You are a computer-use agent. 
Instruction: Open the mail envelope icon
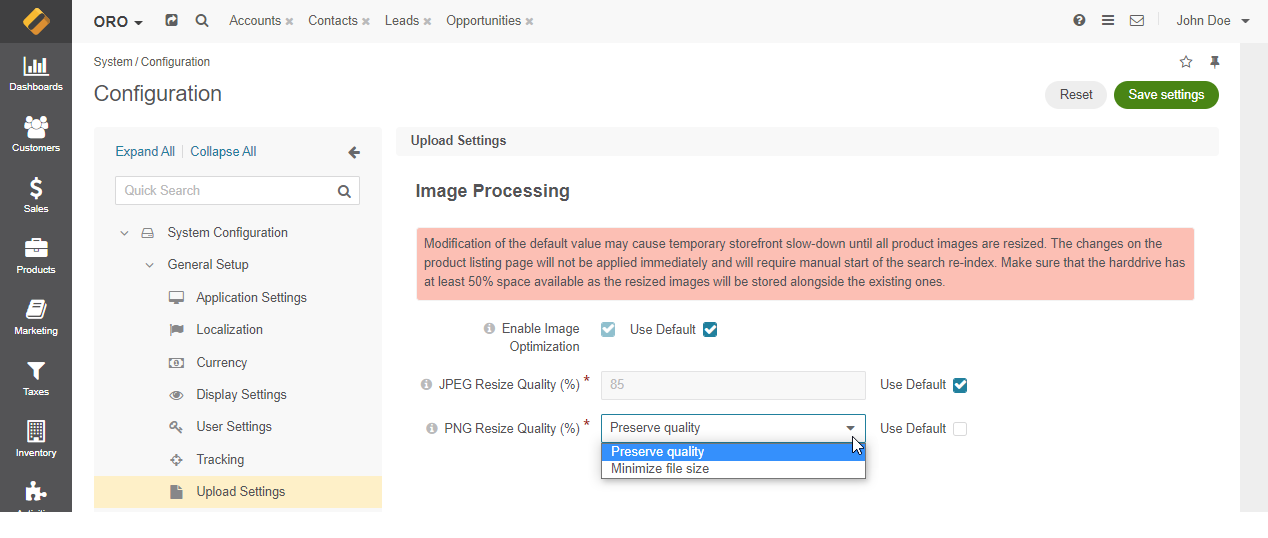coord(1137,20)
